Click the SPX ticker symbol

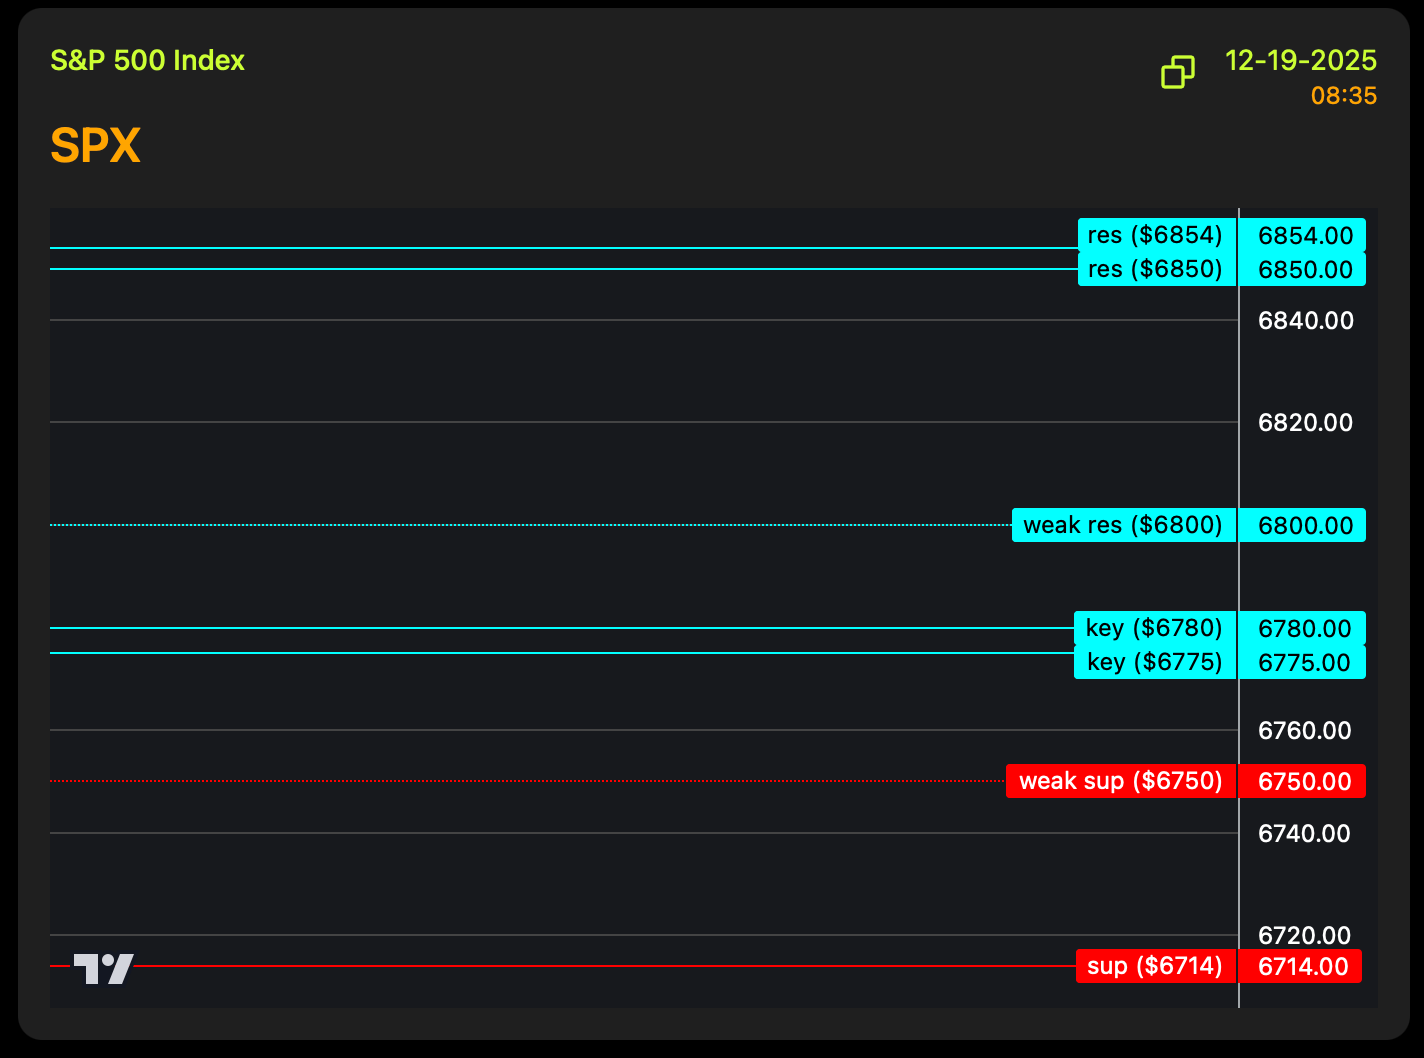point(95,146)
